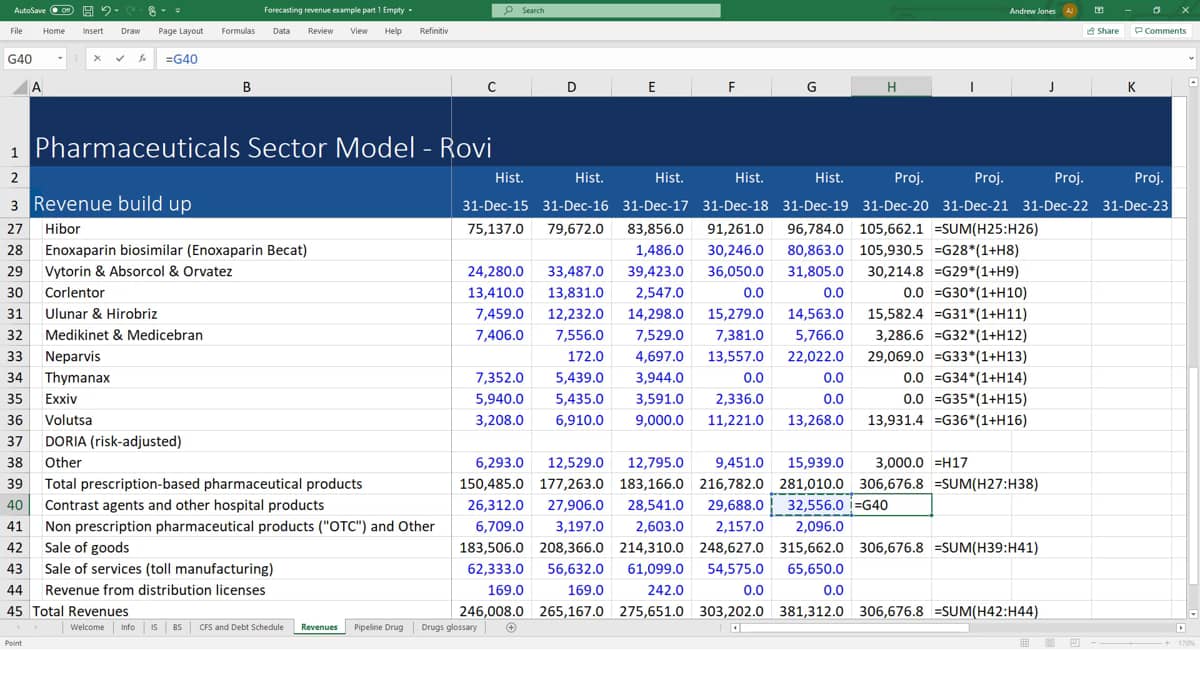This screenshot has height=675, width=1200.
Task: Switch to the Insert ribbon tab
Action: coord(93,31)
